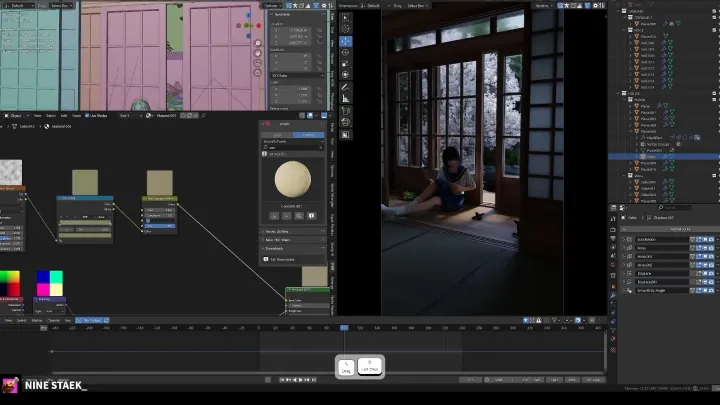Screen dimensions: 720x405
Task: Open the Physics properties tab
Action: [x=613, y=313]
